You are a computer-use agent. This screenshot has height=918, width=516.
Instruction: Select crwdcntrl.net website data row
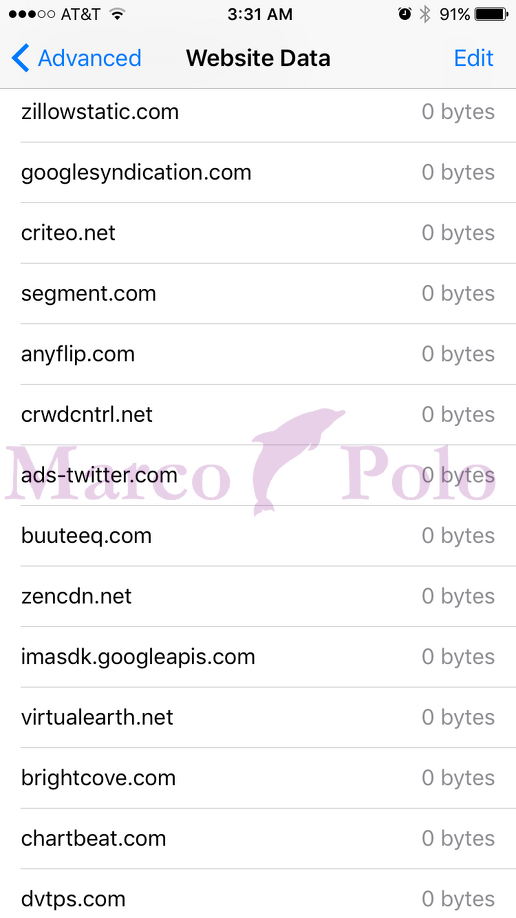pyautogui.click(x=258, y=415)
